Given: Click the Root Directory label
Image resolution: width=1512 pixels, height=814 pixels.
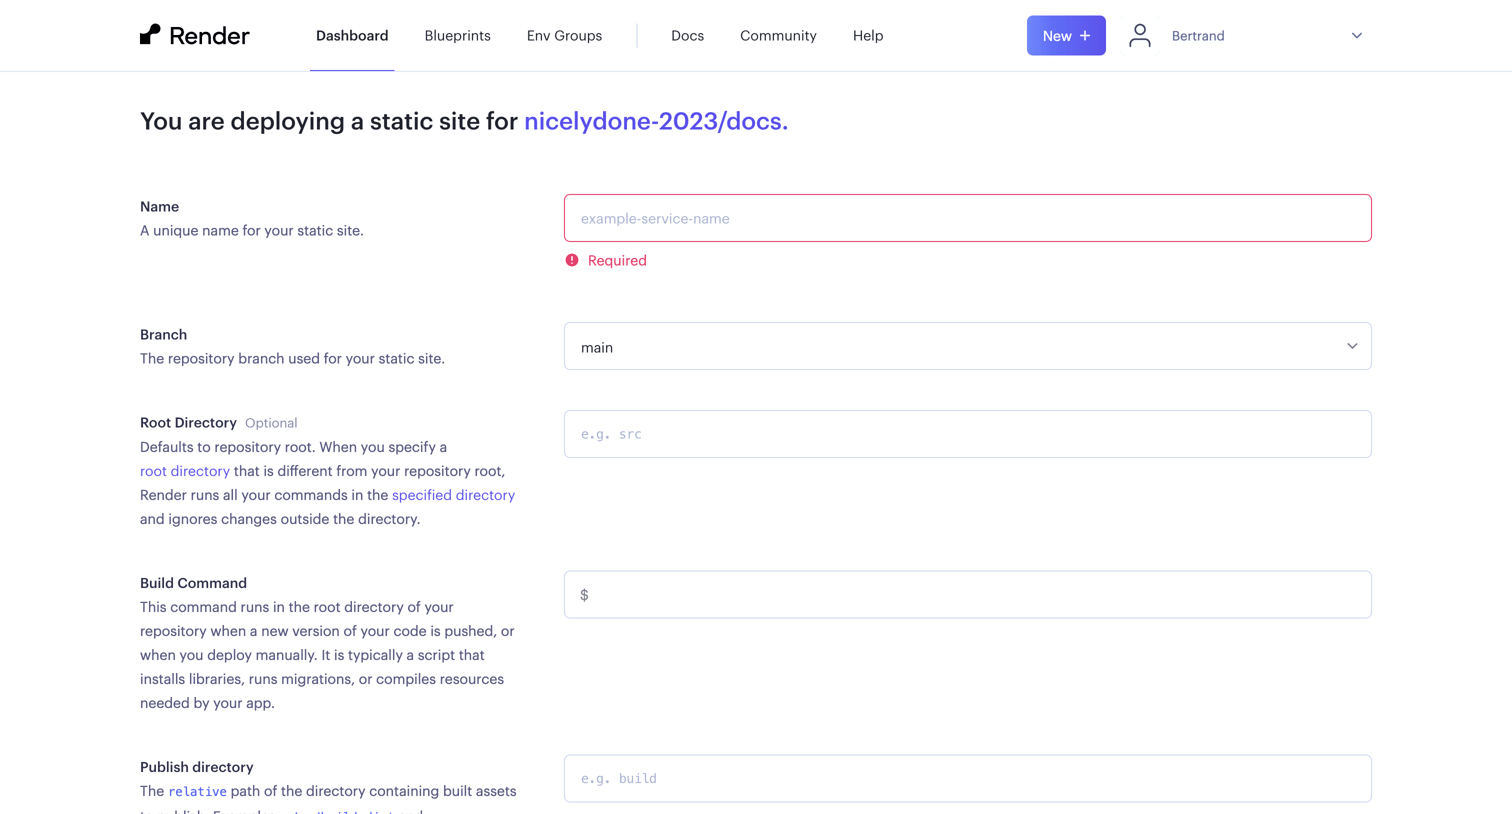Looking at the screenshot, I should pos(188,423).
